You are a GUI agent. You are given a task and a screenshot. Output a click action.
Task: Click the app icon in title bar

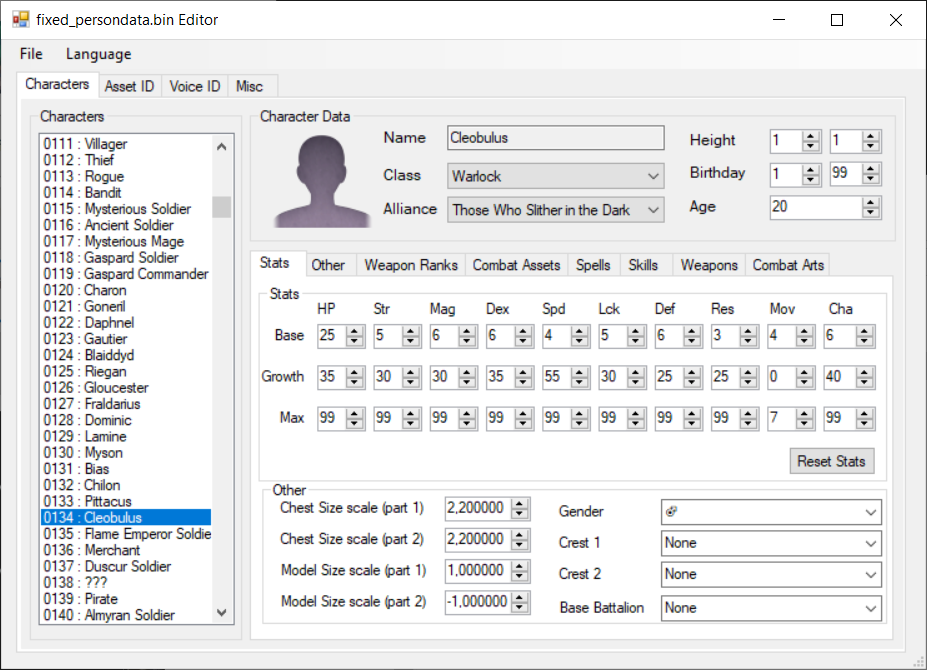(20, 19)
